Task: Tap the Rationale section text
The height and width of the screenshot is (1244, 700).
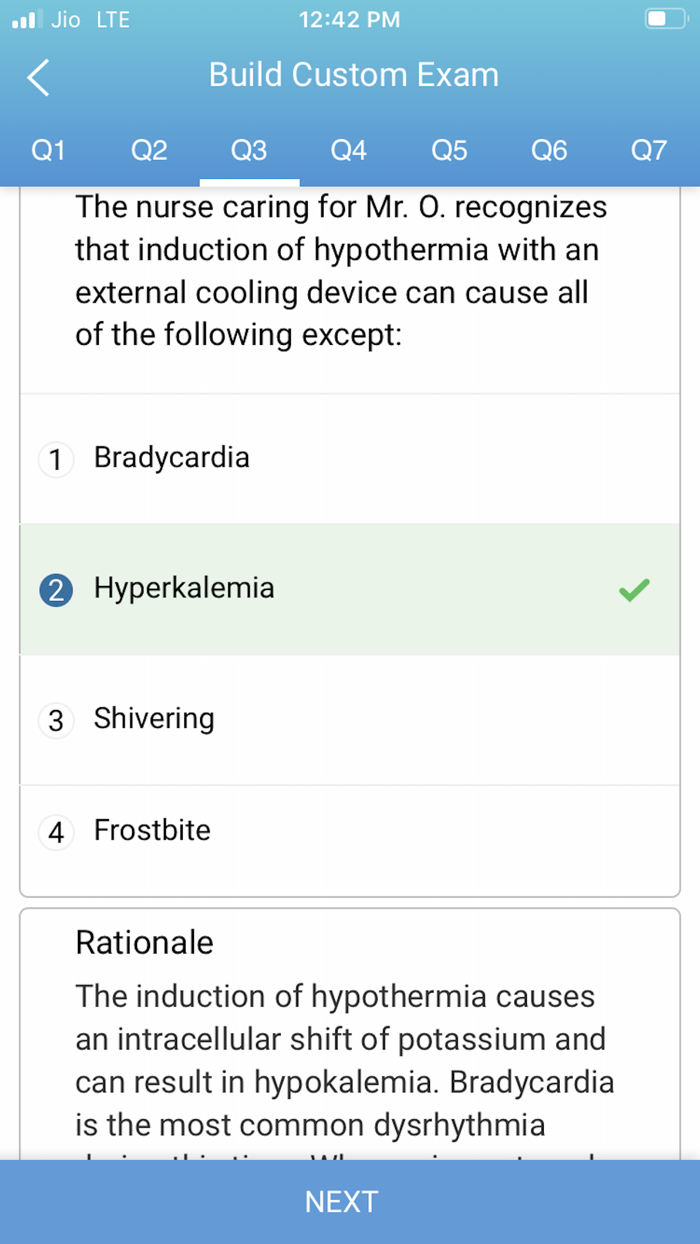Action: [144, 942]
